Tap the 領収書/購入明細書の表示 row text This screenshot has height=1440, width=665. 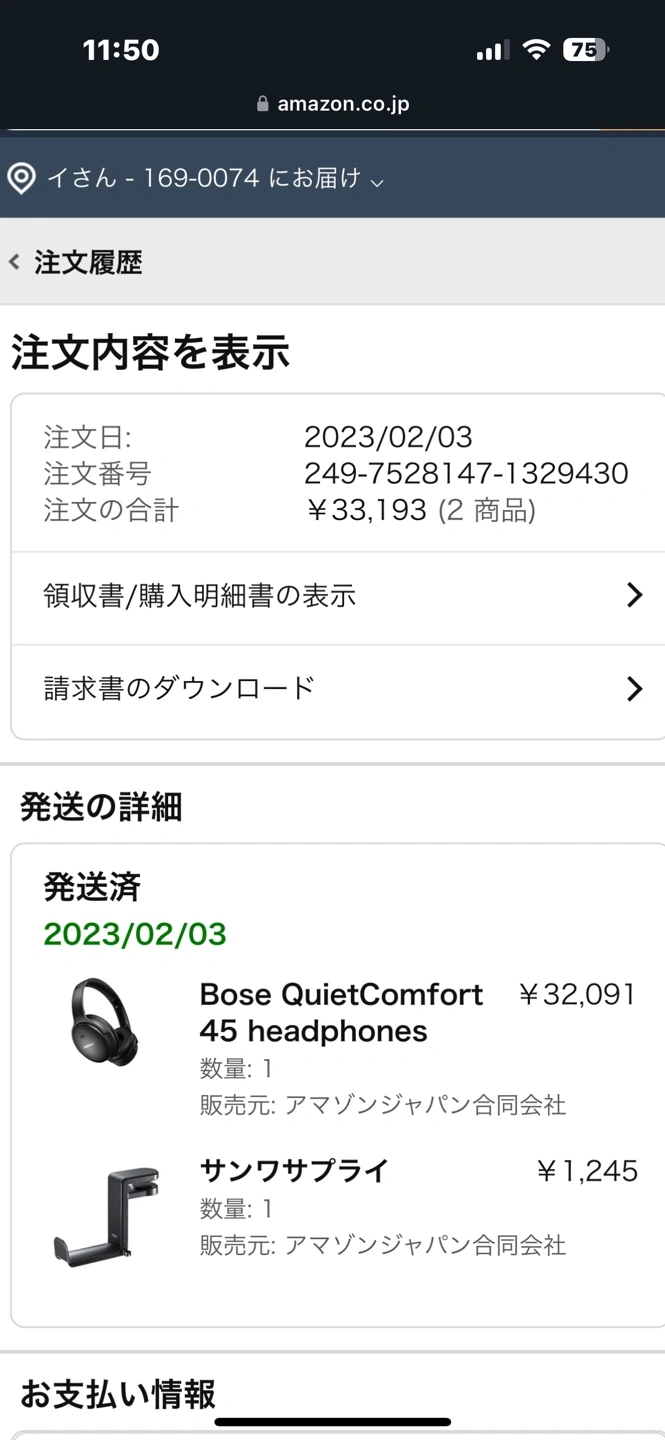point(200,596)
